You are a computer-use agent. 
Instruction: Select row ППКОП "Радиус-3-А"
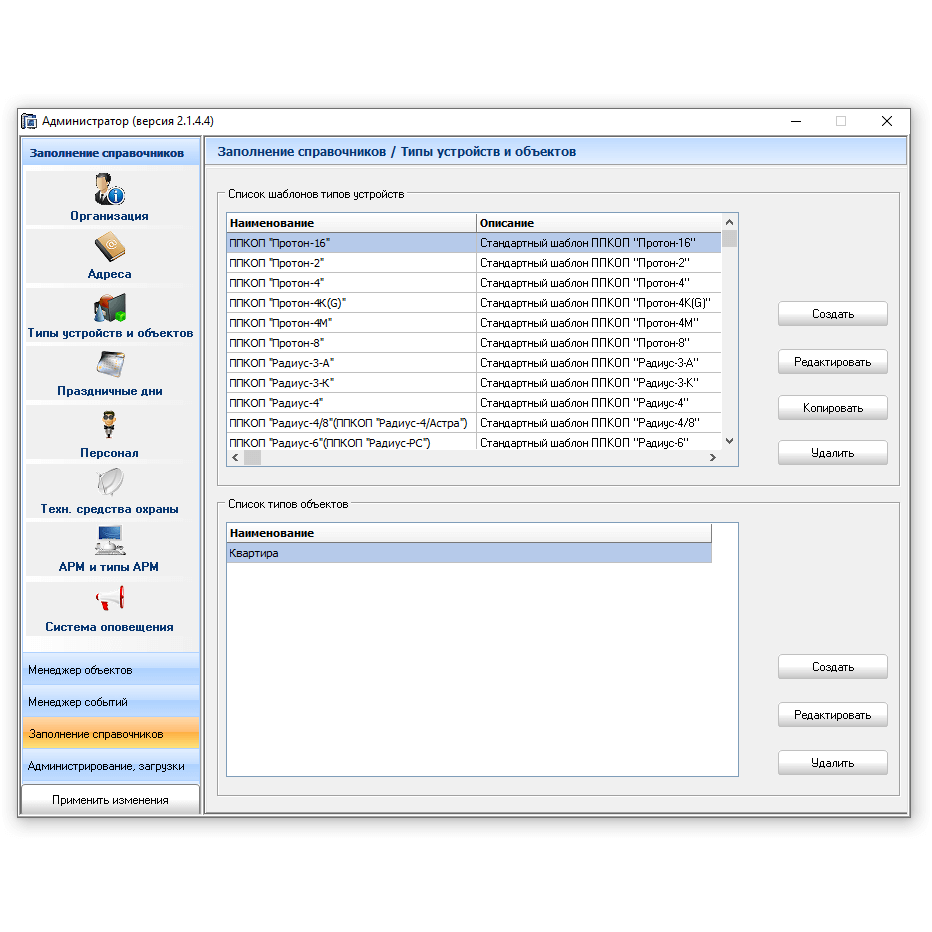474,363
